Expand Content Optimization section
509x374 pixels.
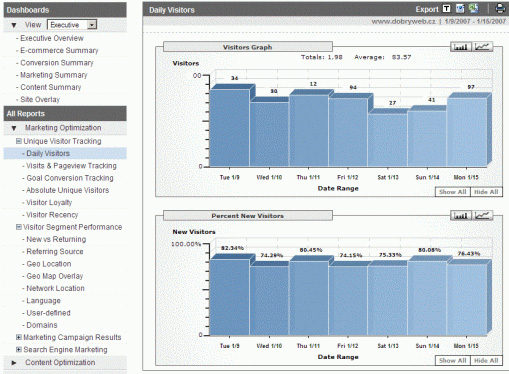[14, 363]
